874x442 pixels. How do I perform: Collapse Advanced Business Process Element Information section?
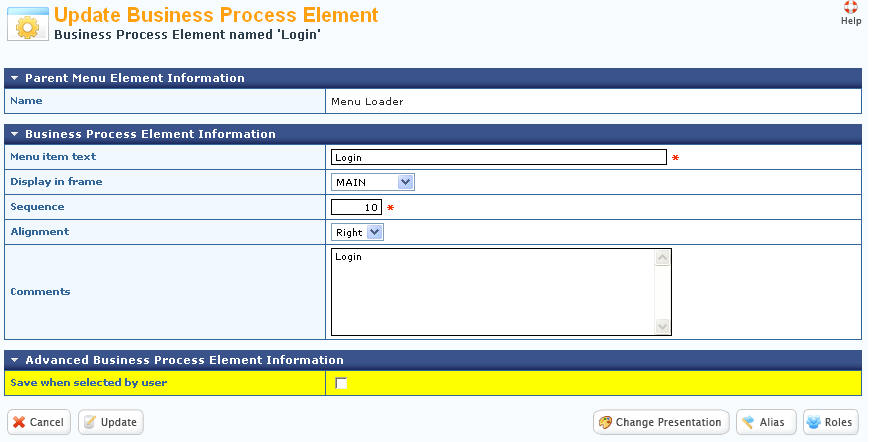click(x=14, y=360)
